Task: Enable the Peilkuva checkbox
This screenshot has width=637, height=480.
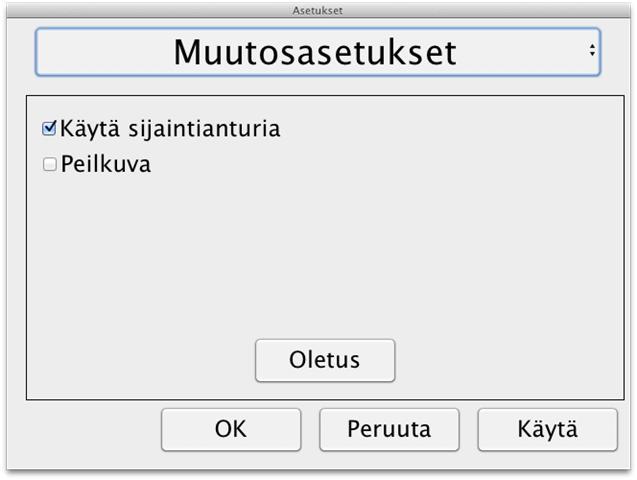Action: click(50, 164)
